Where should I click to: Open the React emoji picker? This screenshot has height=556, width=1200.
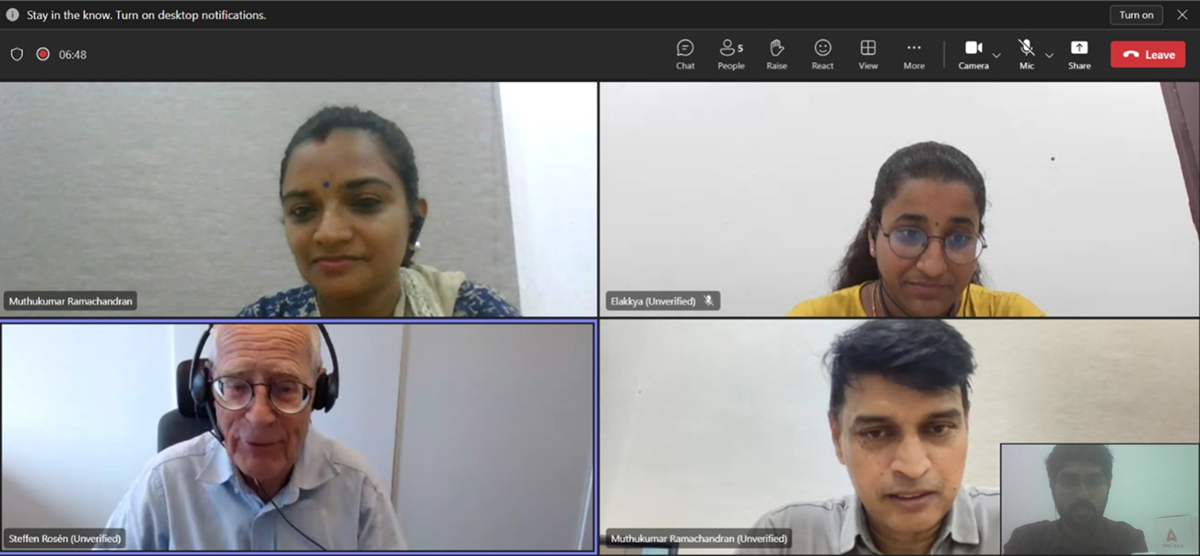tap(822, 54)
